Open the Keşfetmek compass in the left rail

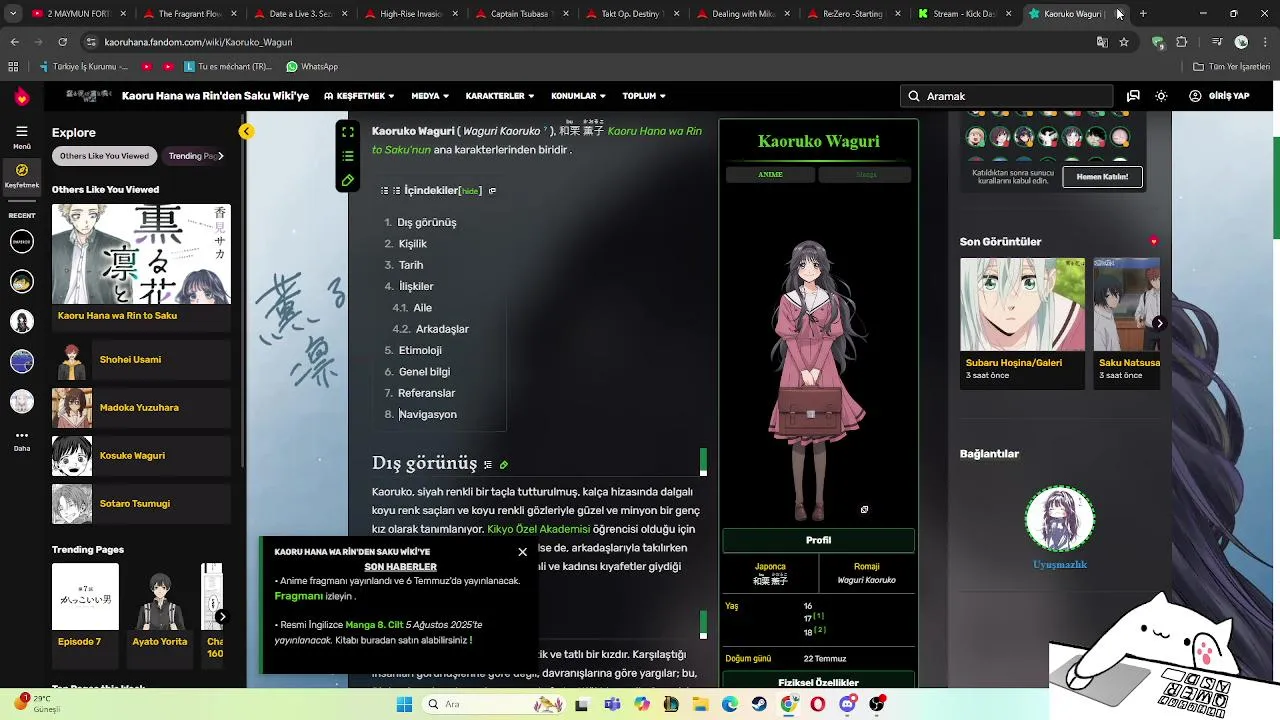coord(22,176)
